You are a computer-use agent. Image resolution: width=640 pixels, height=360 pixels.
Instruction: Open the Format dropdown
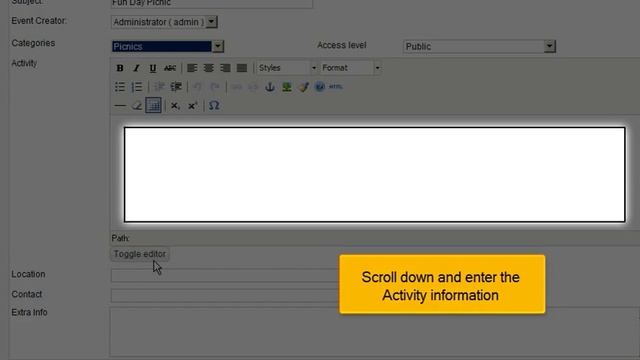coord(351,68)
